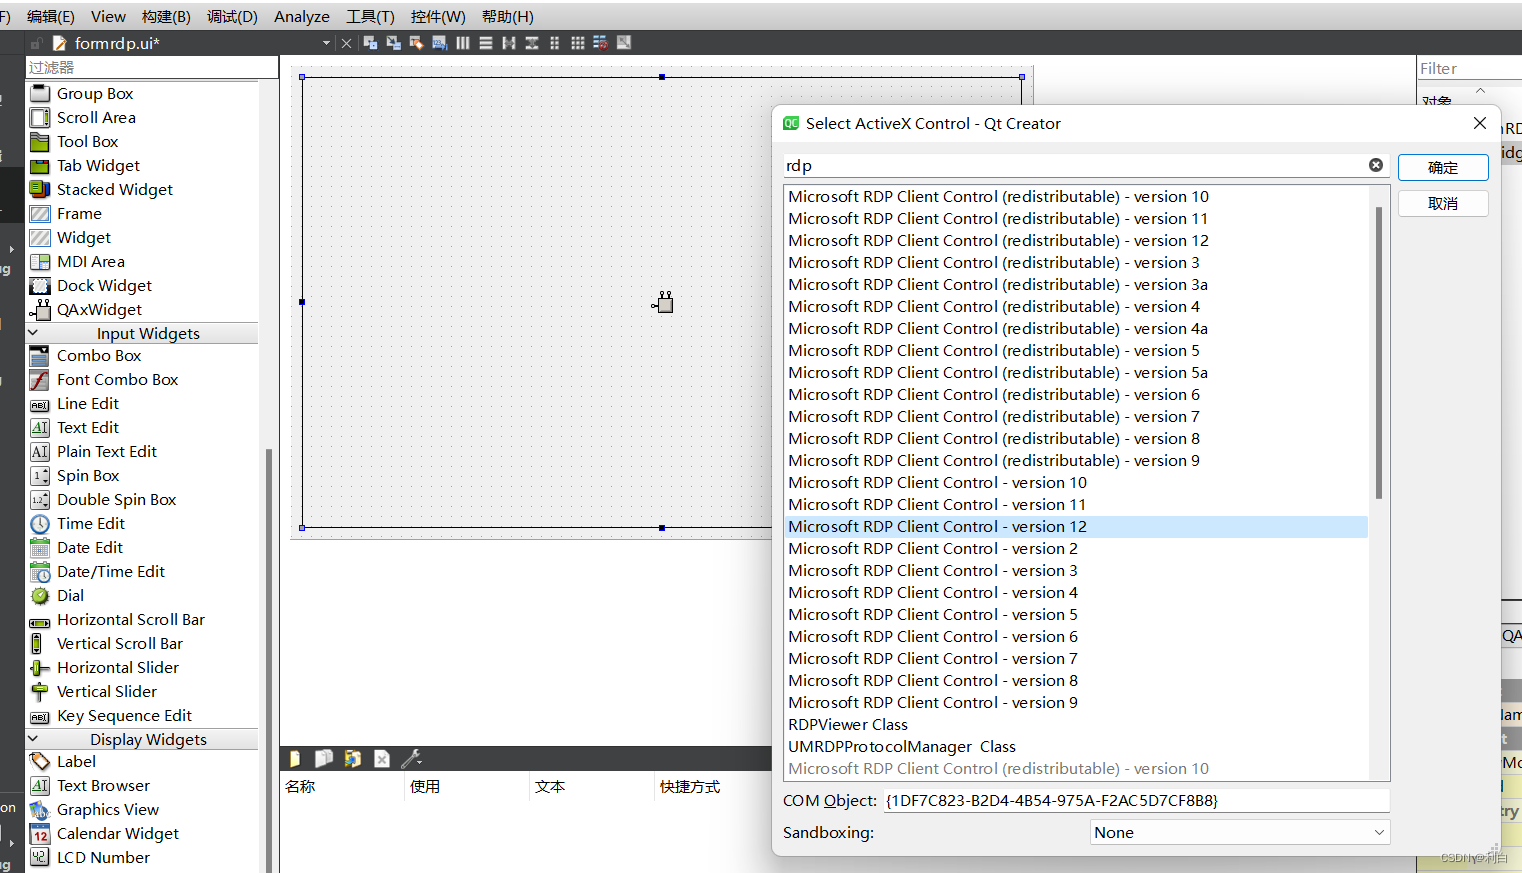This screenshot has height=873, width=1522.
Task: Pick the Font Combo Box widget
Action: pyautogui.click(x=117, y=380)
